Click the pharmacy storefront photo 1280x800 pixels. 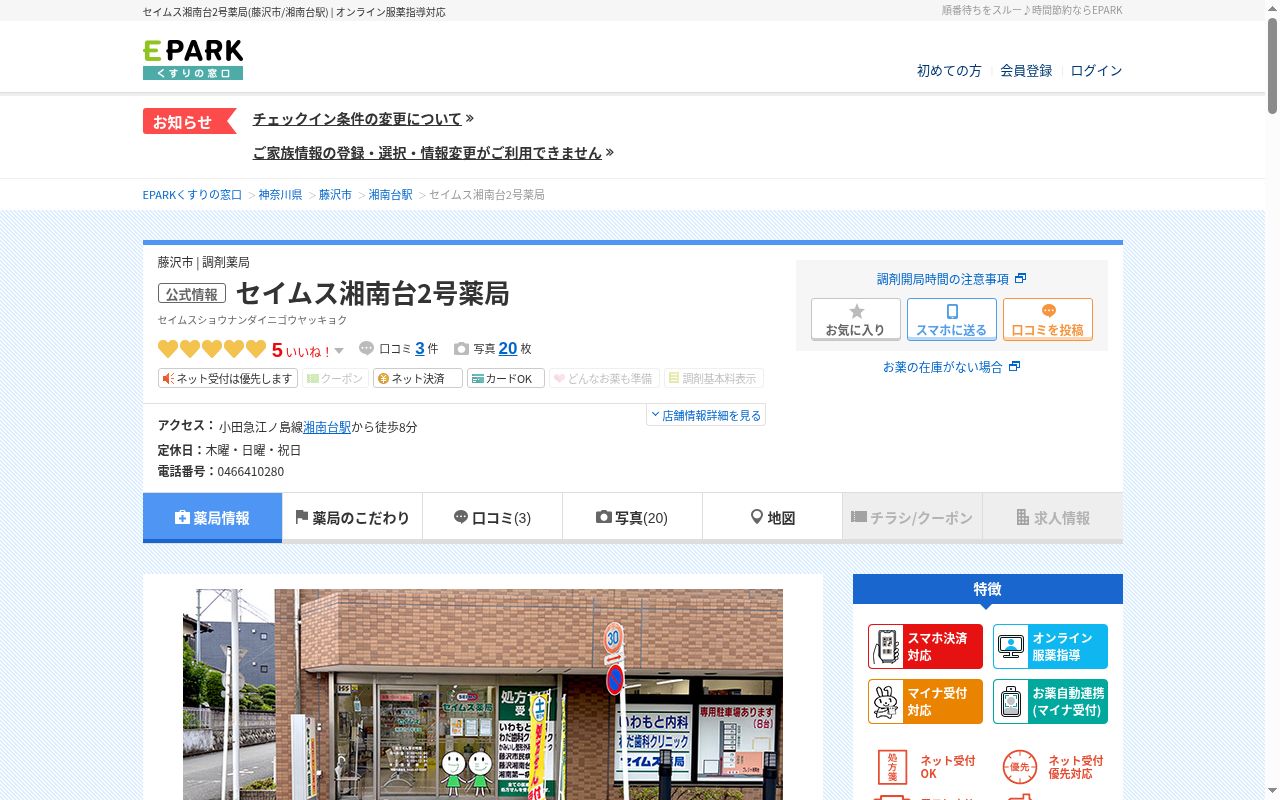483,694
